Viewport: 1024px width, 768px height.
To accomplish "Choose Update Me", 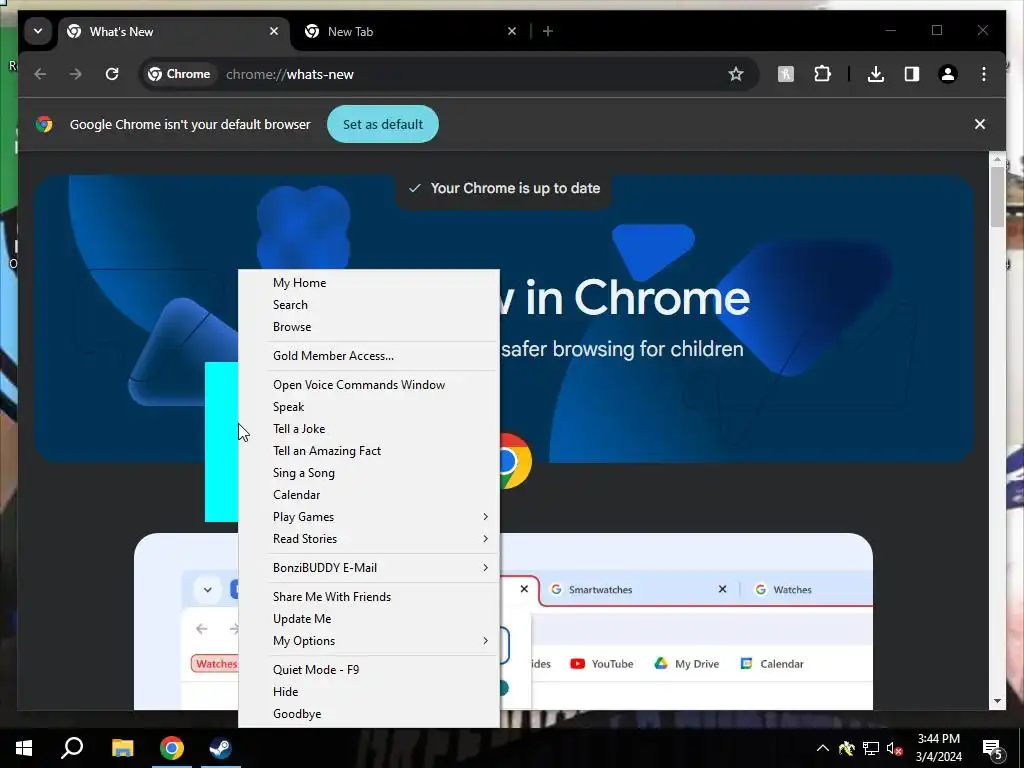I will coord(369,619).
